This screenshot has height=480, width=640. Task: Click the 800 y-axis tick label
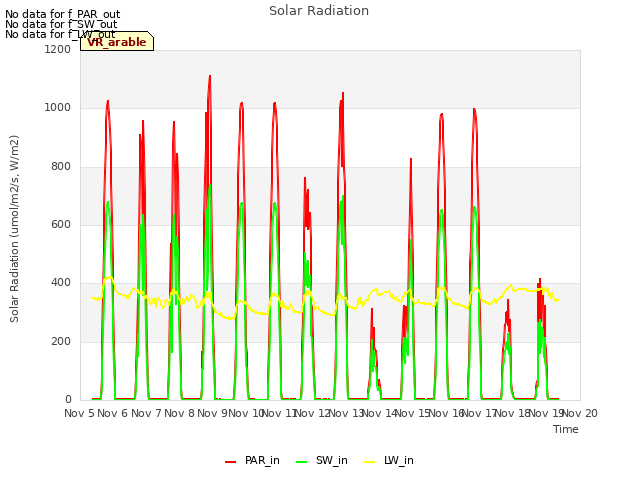point(61,167)
